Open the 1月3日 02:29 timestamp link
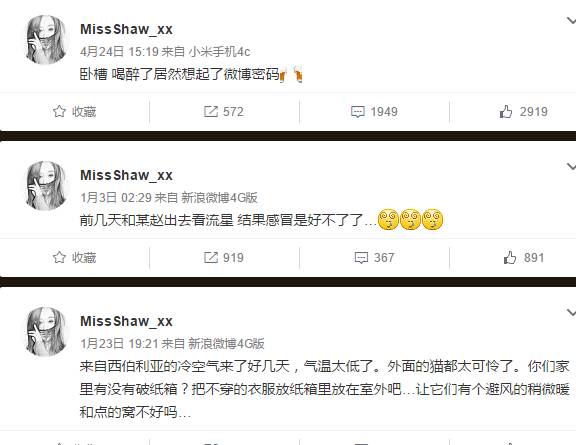576x445 pixels. [x=116, y=198]
